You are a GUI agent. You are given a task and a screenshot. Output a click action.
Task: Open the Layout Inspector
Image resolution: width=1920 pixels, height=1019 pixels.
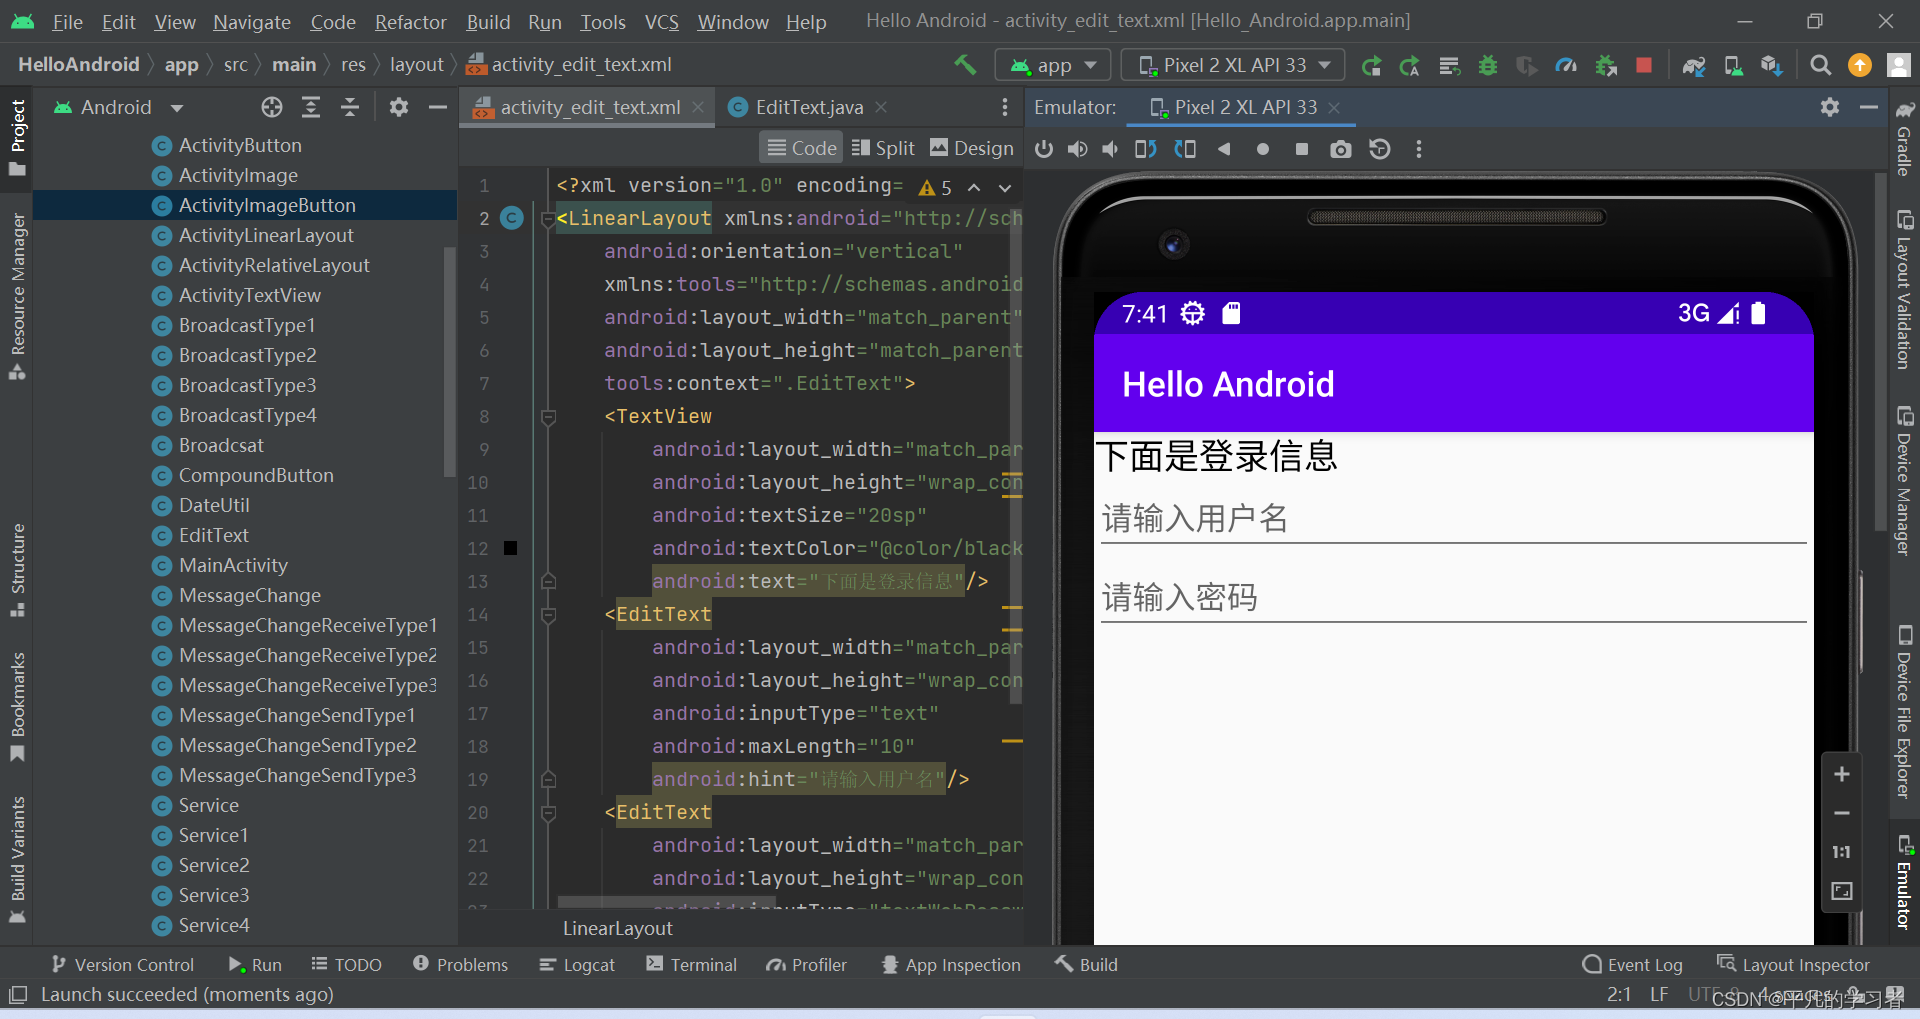tap(1793, 965)
